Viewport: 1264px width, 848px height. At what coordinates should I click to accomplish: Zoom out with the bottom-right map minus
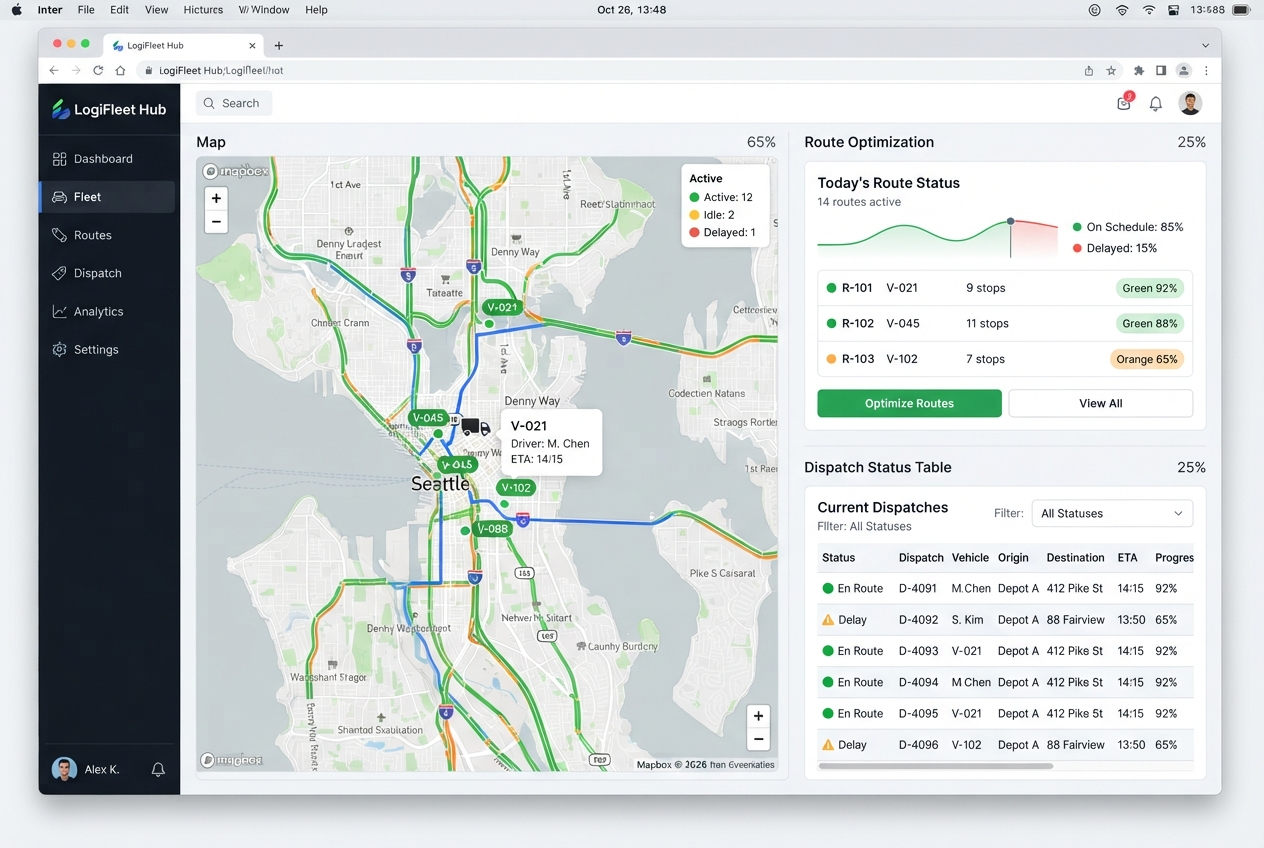(x=758, y=739)
